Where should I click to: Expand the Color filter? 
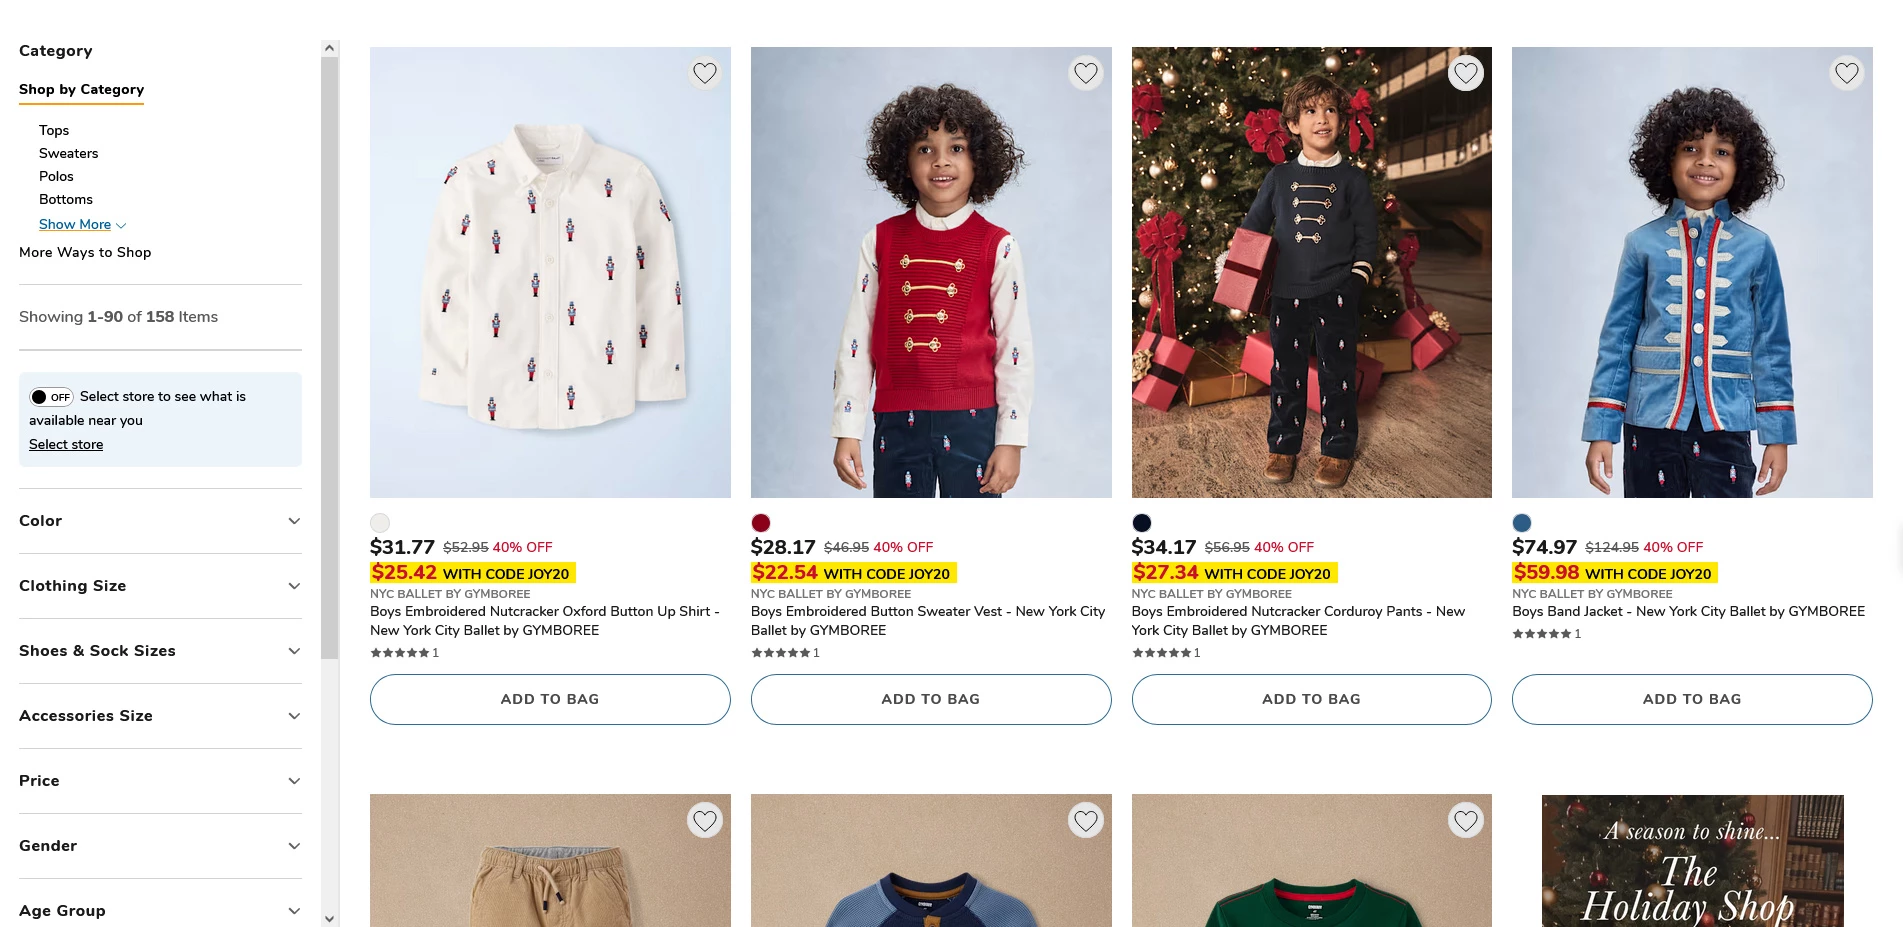[x=160, y=521]
